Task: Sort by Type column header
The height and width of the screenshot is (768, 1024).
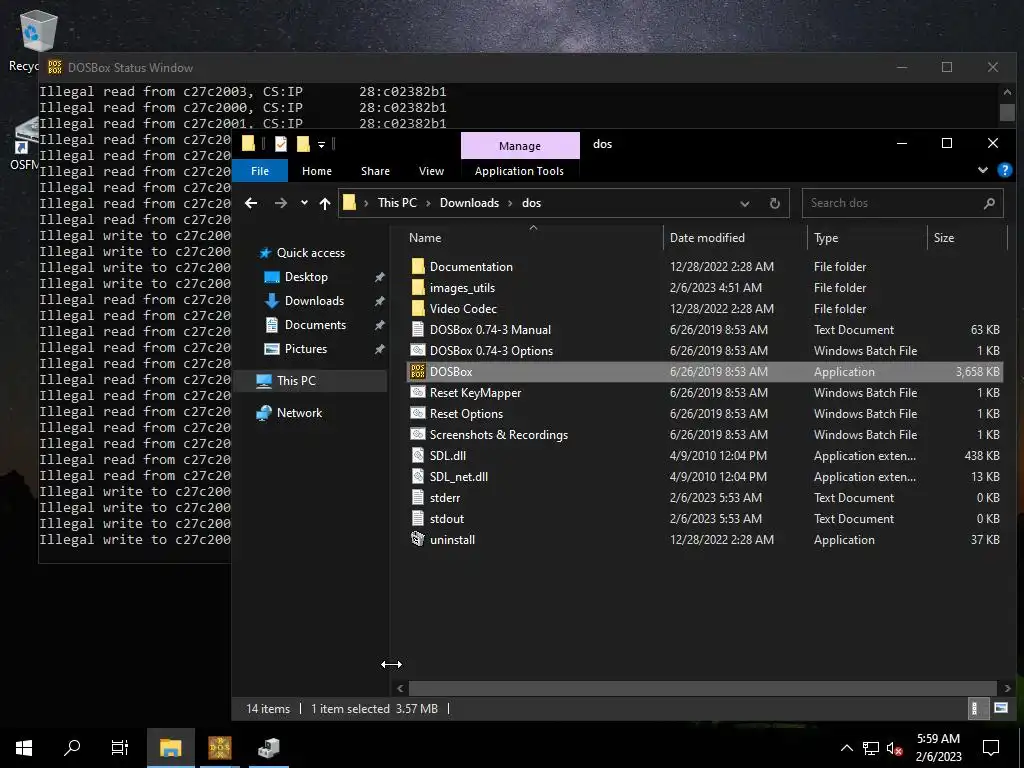Action: 867,238
